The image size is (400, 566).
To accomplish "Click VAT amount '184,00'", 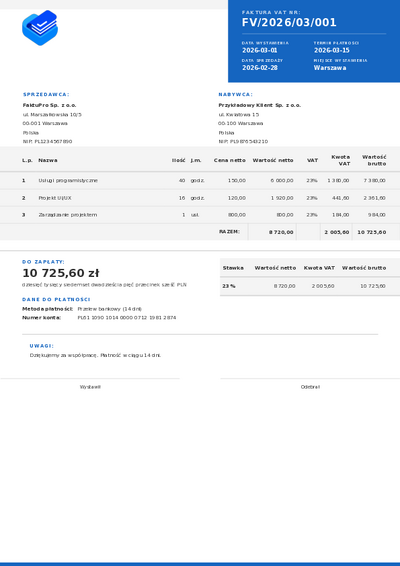I will pos(340,215).
